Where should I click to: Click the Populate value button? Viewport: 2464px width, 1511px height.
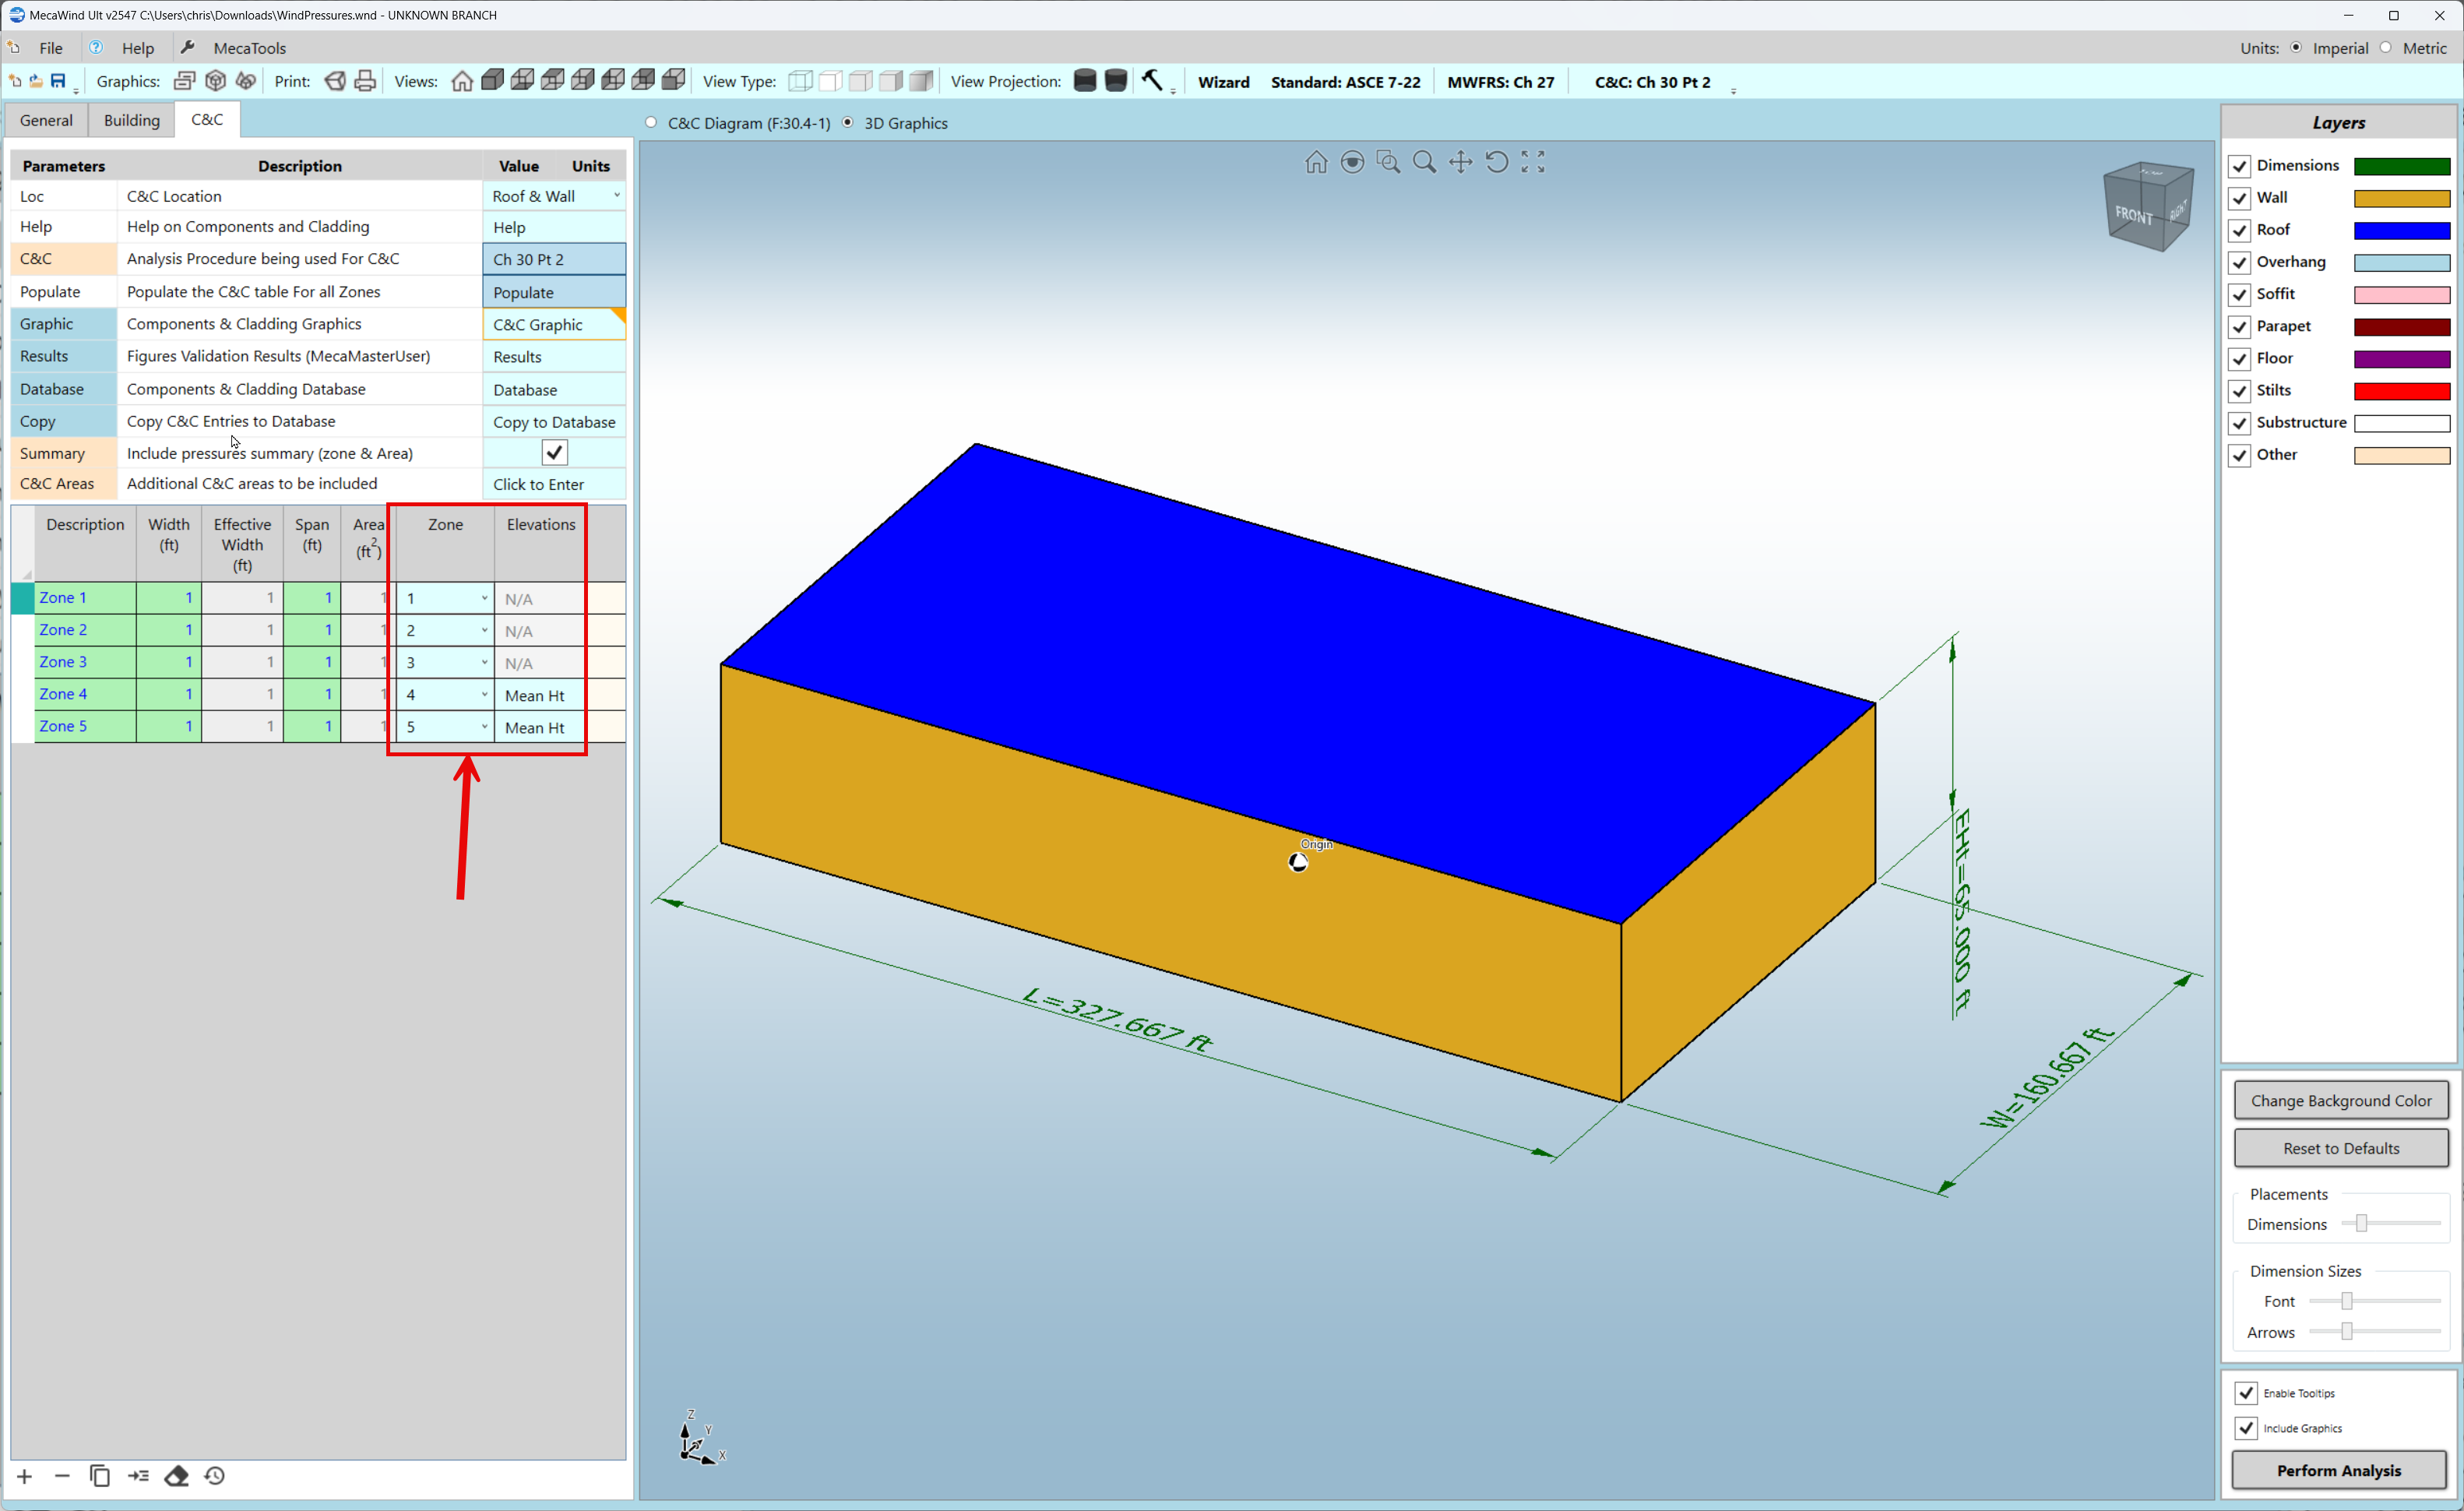554,292
